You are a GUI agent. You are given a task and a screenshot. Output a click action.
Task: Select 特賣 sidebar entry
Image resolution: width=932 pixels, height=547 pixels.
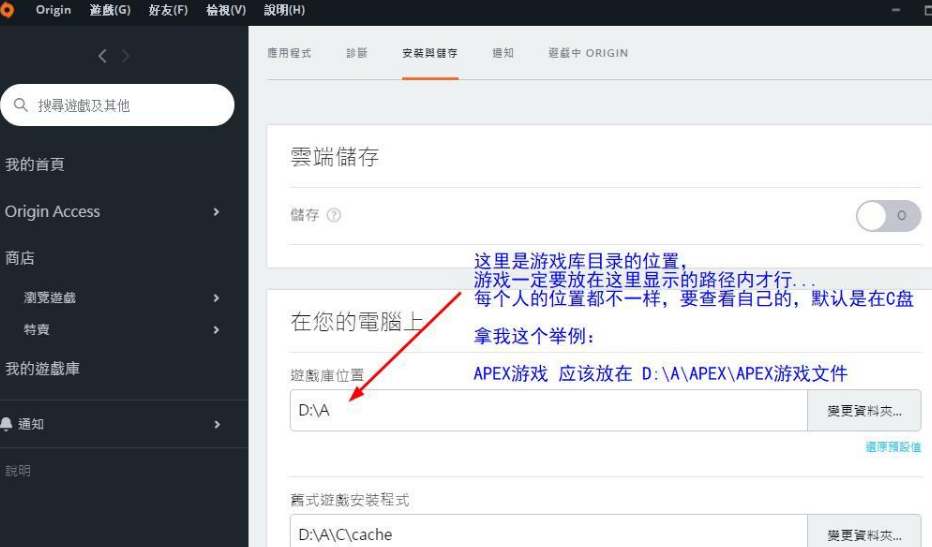36,329
